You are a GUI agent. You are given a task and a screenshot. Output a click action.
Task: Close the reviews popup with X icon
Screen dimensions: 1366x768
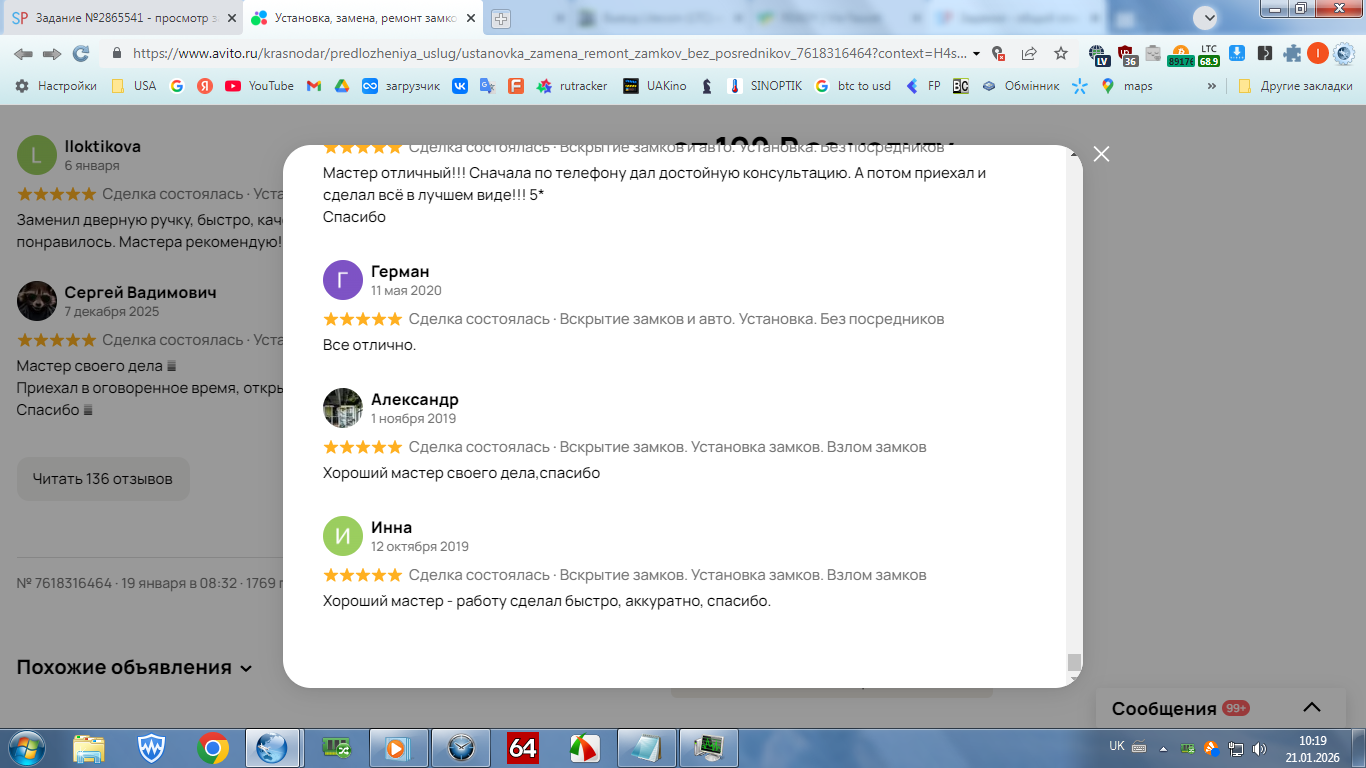point(1101,154)
